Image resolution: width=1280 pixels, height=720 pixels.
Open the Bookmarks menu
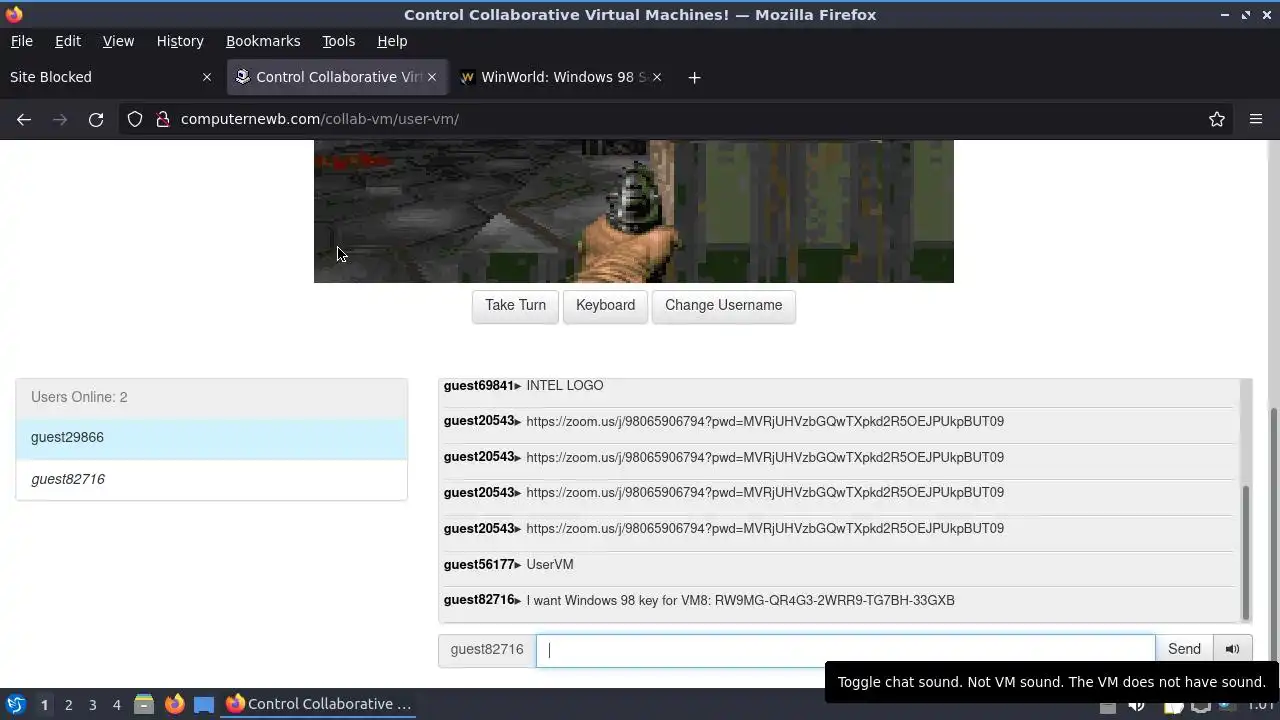263,41
